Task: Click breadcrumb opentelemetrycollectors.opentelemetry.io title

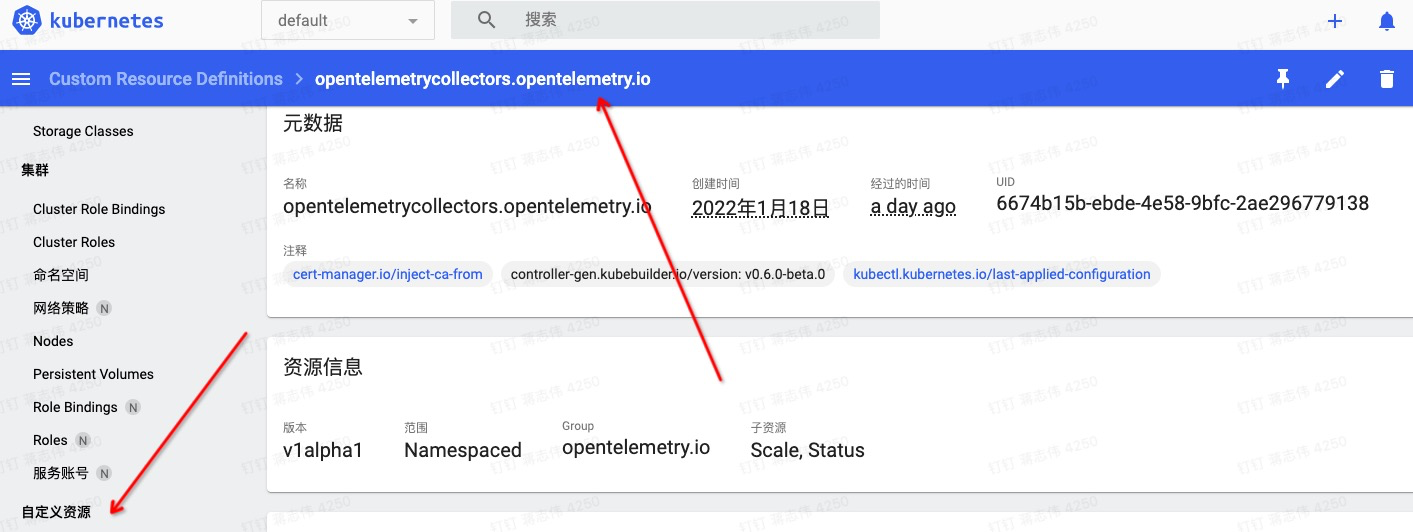Action: [483, 79]
